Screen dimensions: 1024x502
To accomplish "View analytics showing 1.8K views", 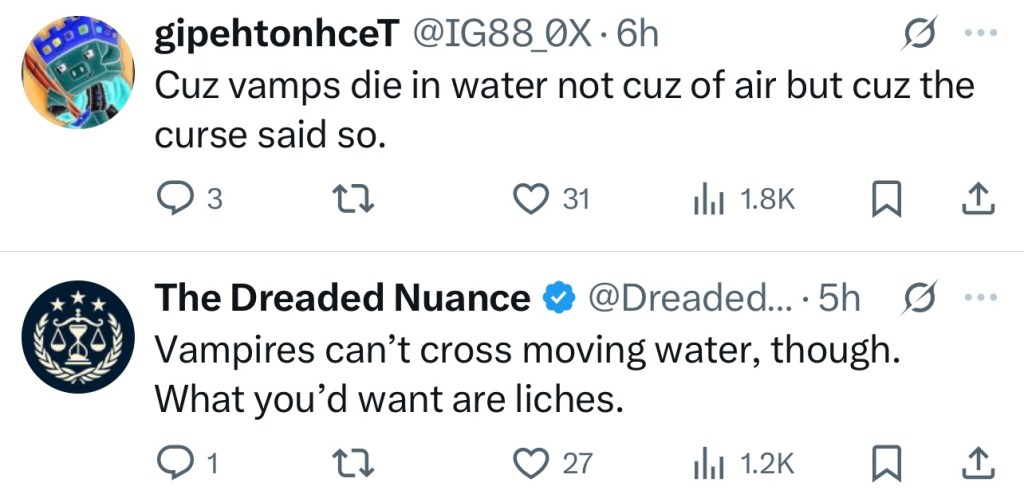I will point(706,200).
